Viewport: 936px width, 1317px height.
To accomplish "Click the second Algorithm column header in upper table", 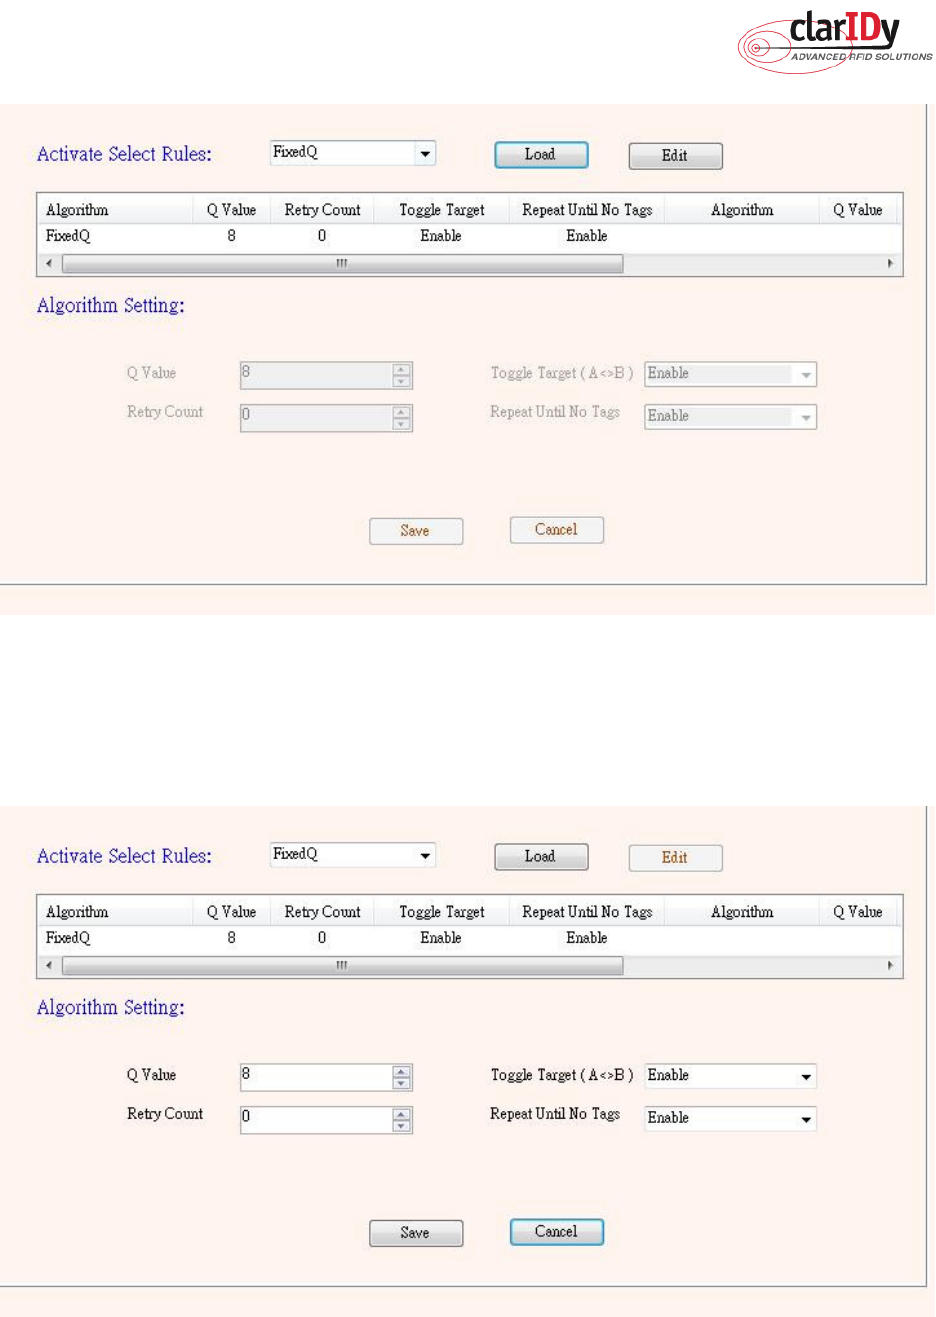I will pyautogui.click(x=742, y=210).
